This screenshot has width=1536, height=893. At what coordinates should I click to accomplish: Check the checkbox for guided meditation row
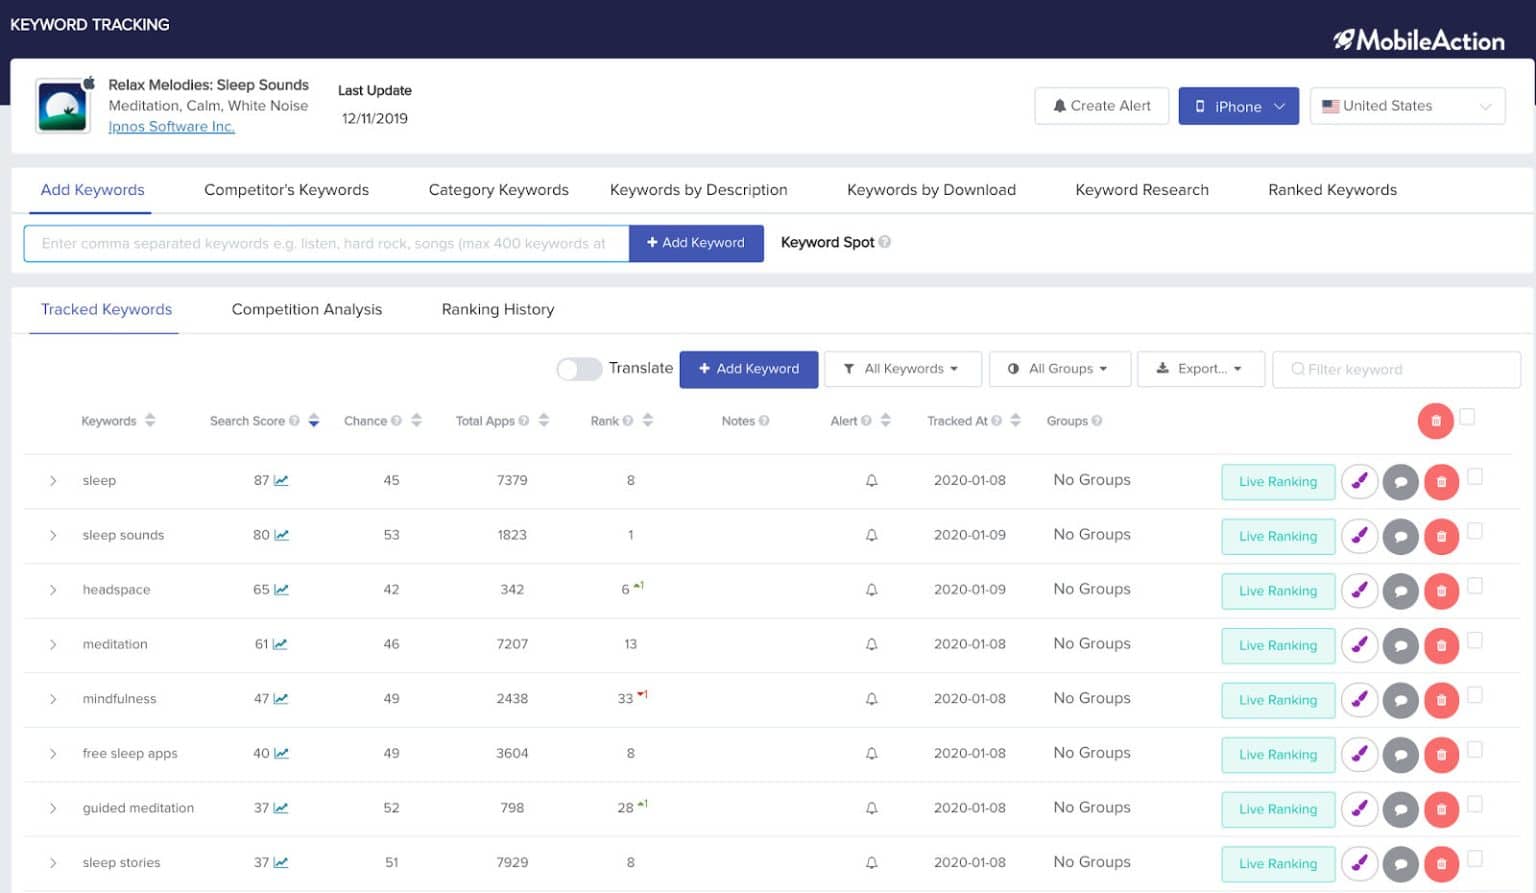tap(1475, 804)
